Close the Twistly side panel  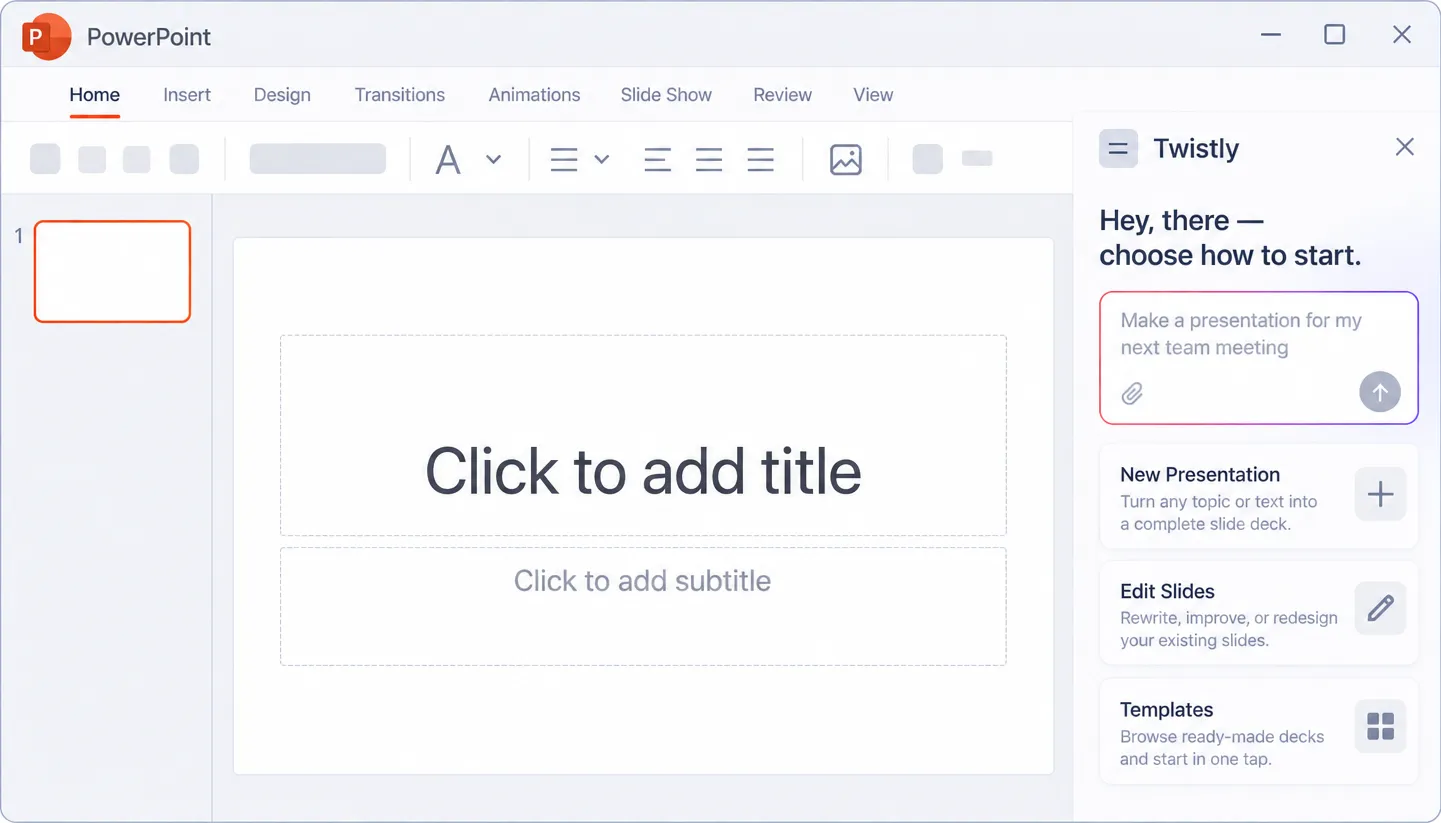coord(1404,147)
